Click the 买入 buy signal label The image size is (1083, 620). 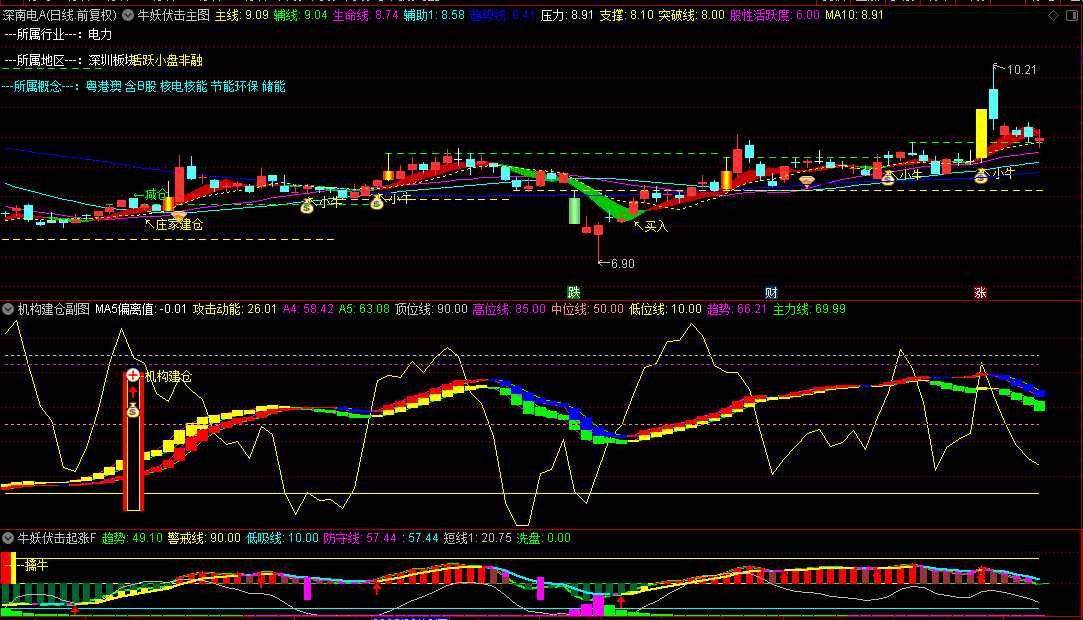pyautogui.click(x=655, y=226)
